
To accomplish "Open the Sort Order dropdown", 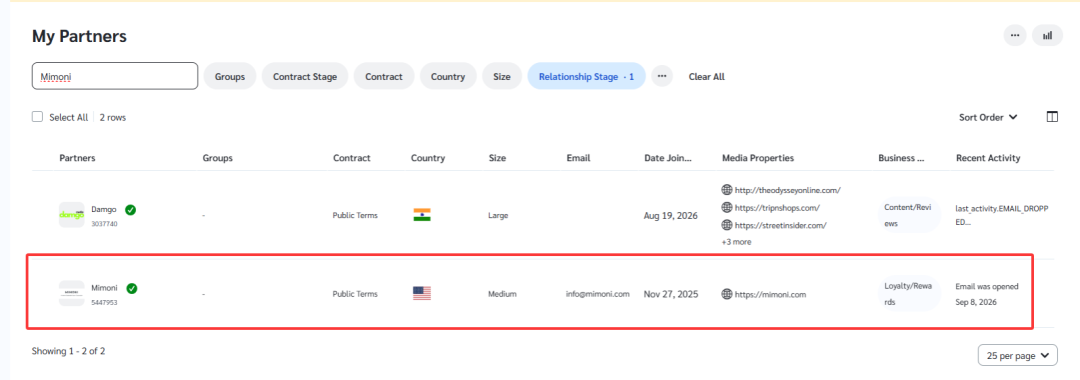I will tap(988, 117).
